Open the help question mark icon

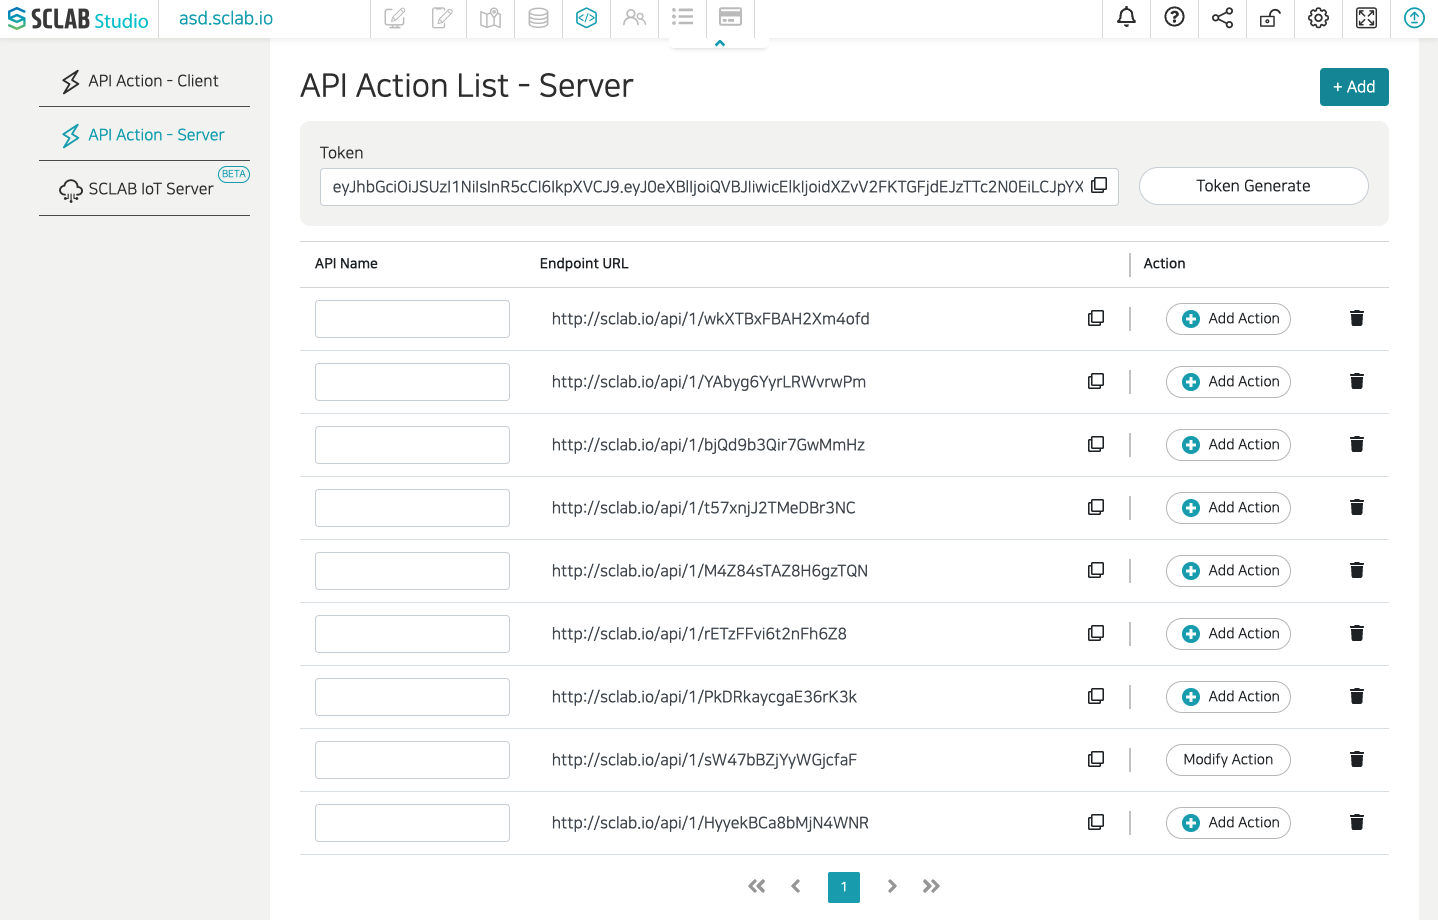click(1174, 17)
